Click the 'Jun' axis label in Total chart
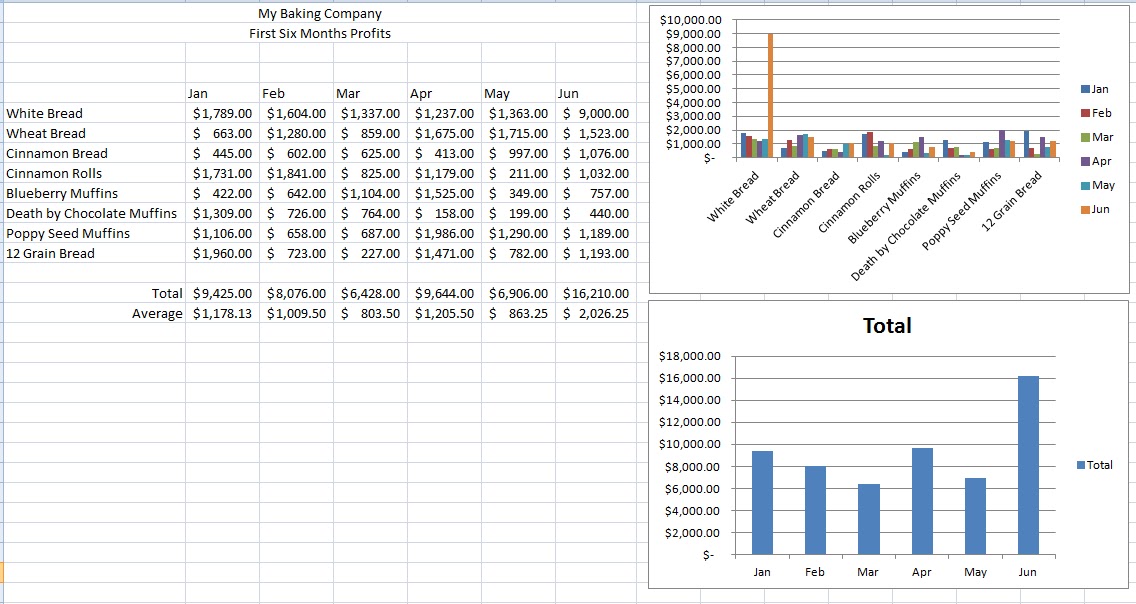 [x=1027, y=572]
